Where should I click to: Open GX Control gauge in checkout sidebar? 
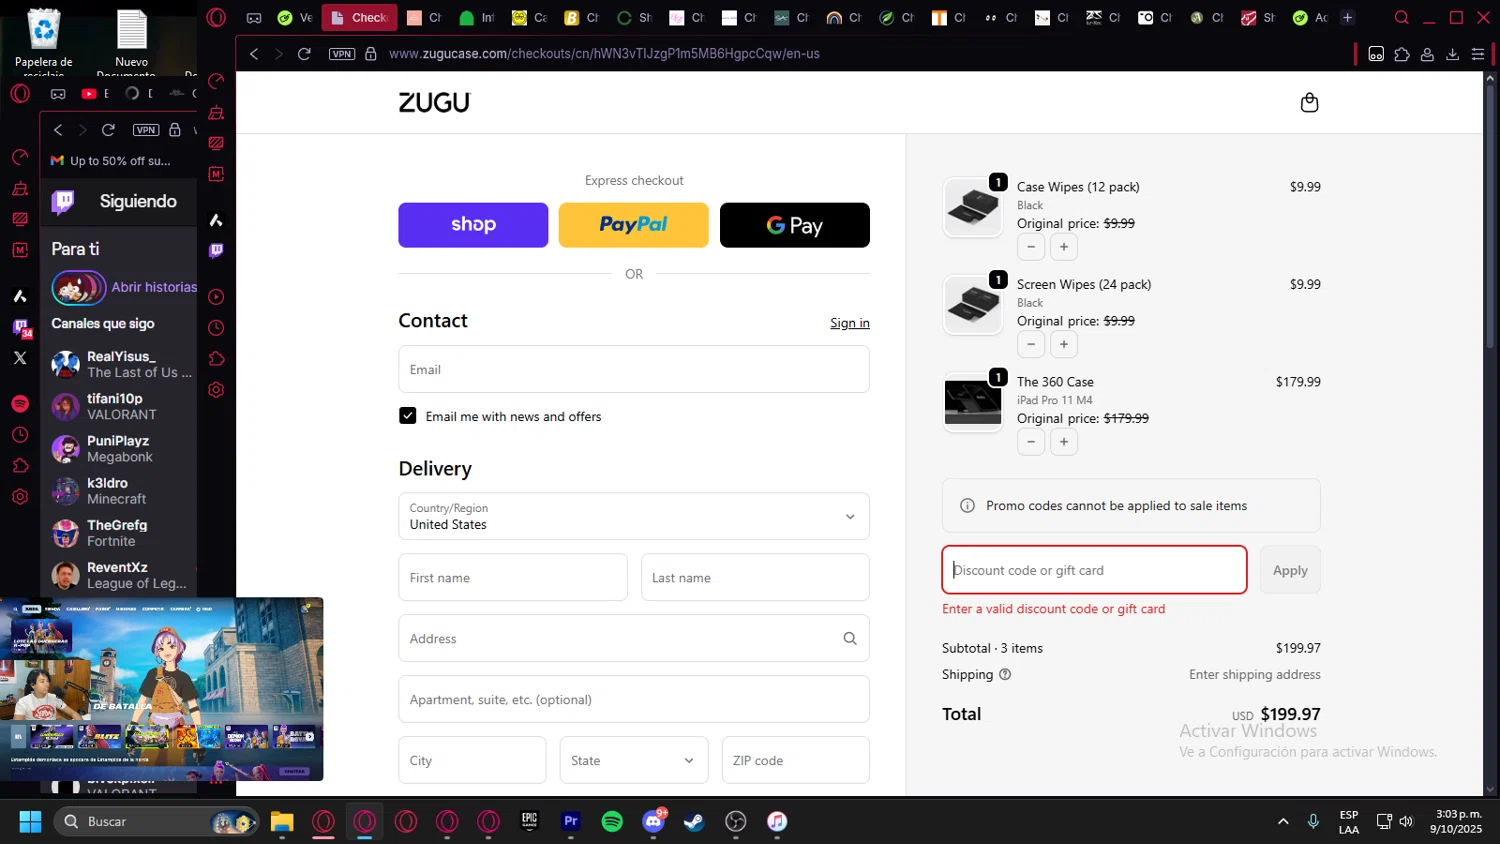click(x=216, y=81)
